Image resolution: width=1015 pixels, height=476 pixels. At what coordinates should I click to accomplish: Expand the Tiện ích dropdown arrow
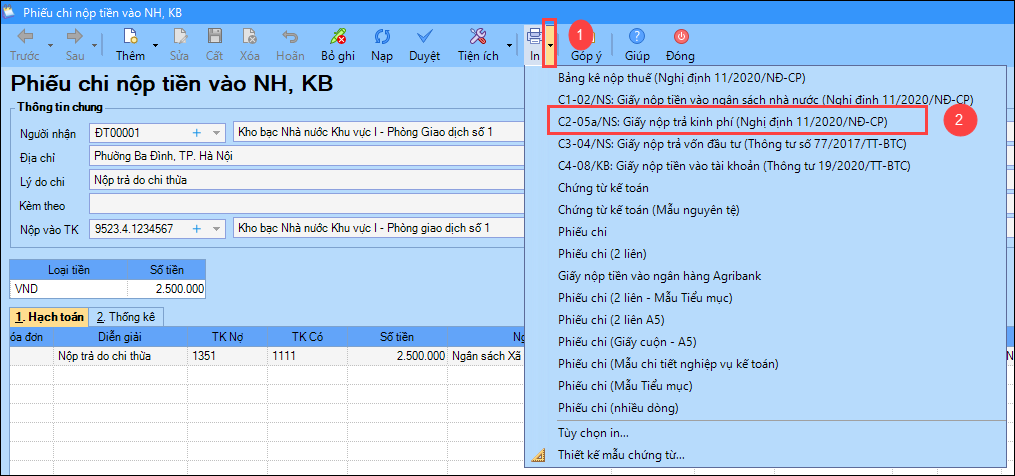(x=509, y=45)
